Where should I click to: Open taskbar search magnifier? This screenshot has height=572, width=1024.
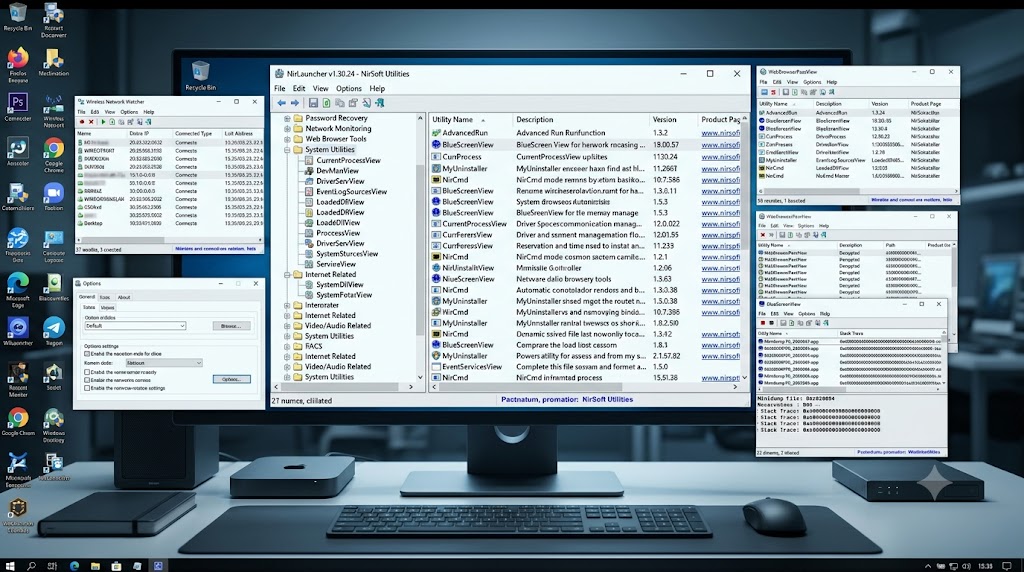(31, 565)
